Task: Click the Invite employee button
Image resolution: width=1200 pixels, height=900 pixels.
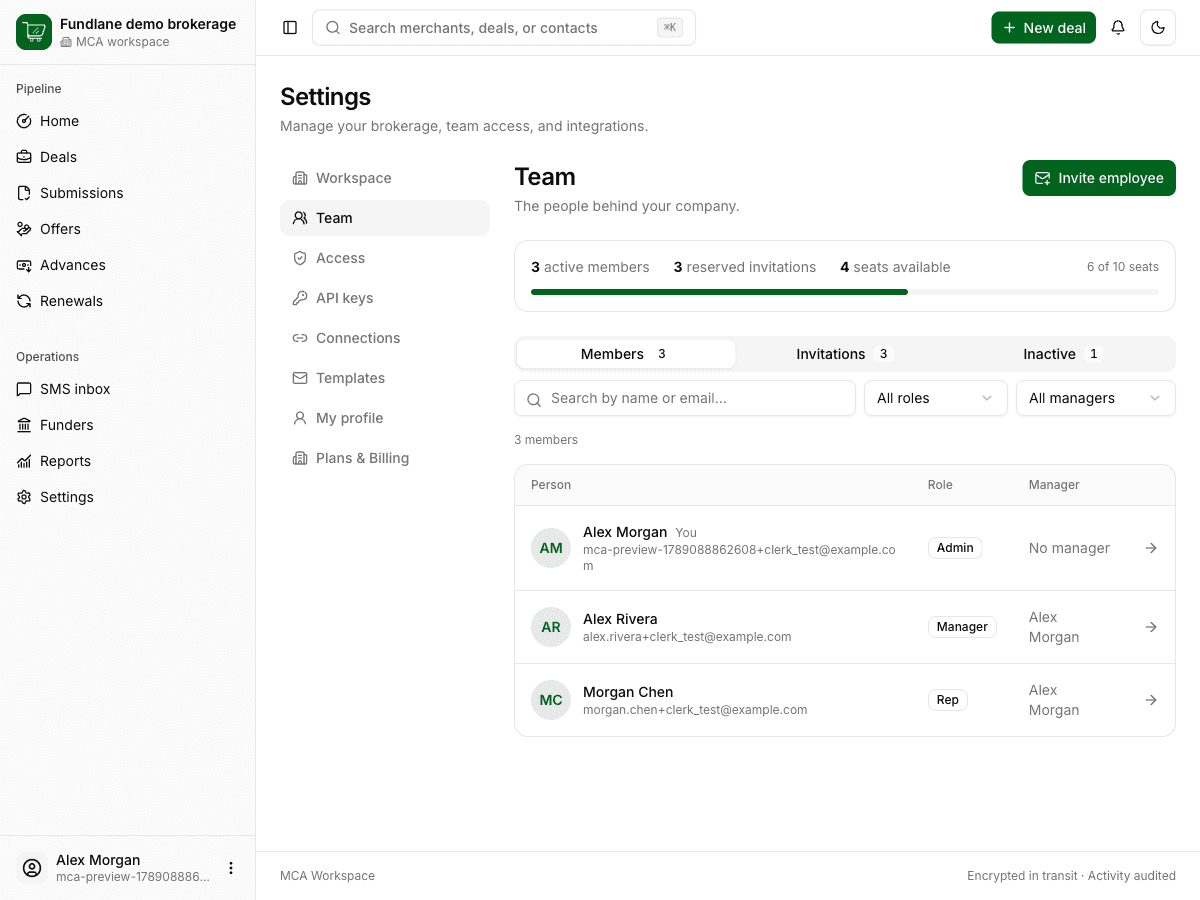Action: click(x=1099, y=178)
